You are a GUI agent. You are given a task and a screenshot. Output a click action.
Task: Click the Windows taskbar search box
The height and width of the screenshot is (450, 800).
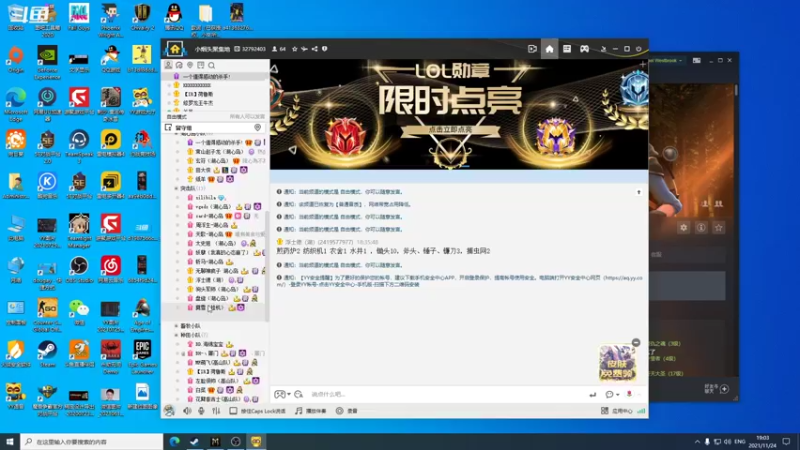point(92,441)
